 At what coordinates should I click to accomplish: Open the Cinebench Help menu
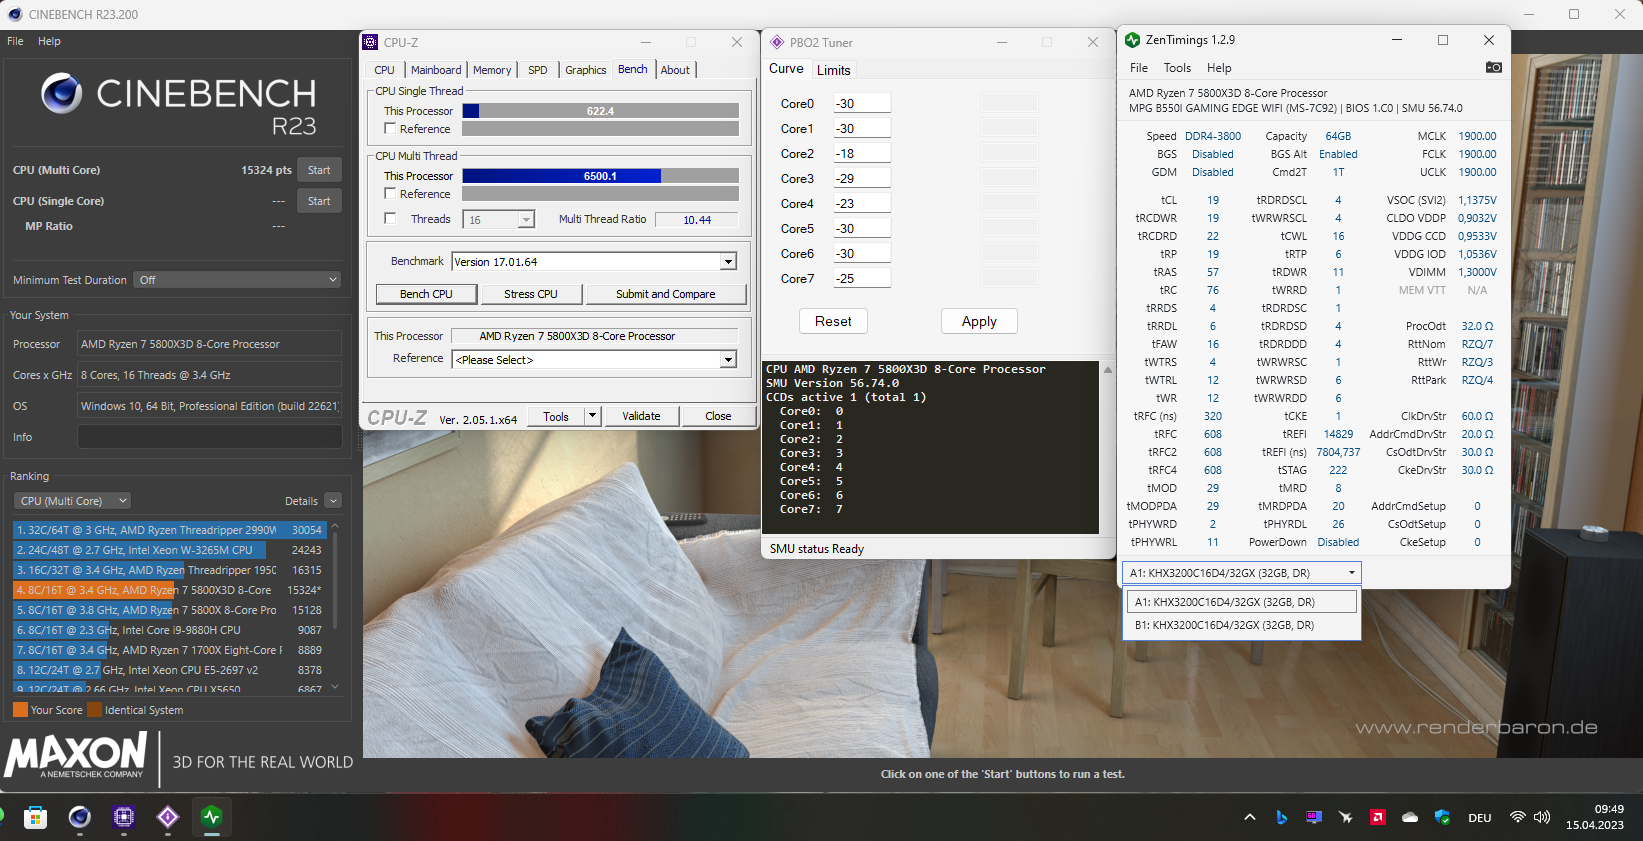(x=49, y=41)
